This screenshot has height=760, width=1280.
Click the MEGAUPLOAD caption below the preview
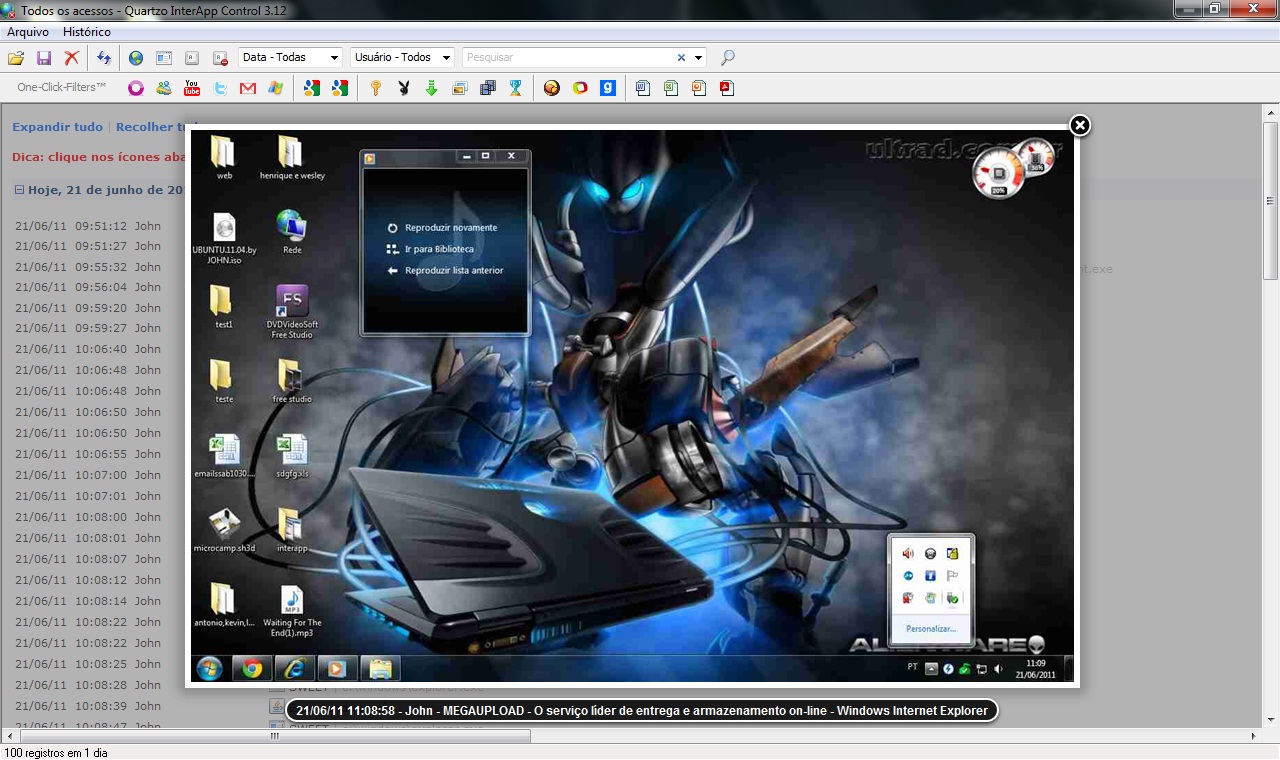tap(642, 711)
